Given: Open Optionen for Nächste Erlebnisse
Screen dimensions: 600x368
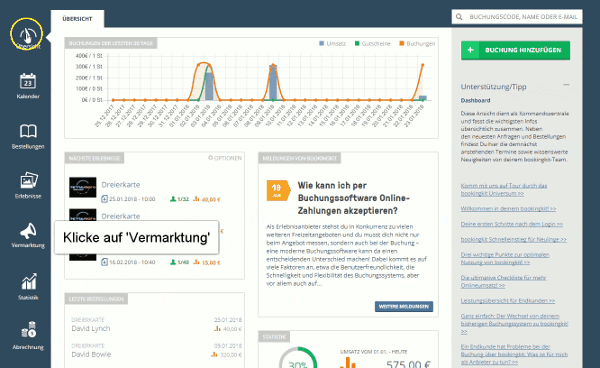Looking at the screenshot, I should pos(225,158).
